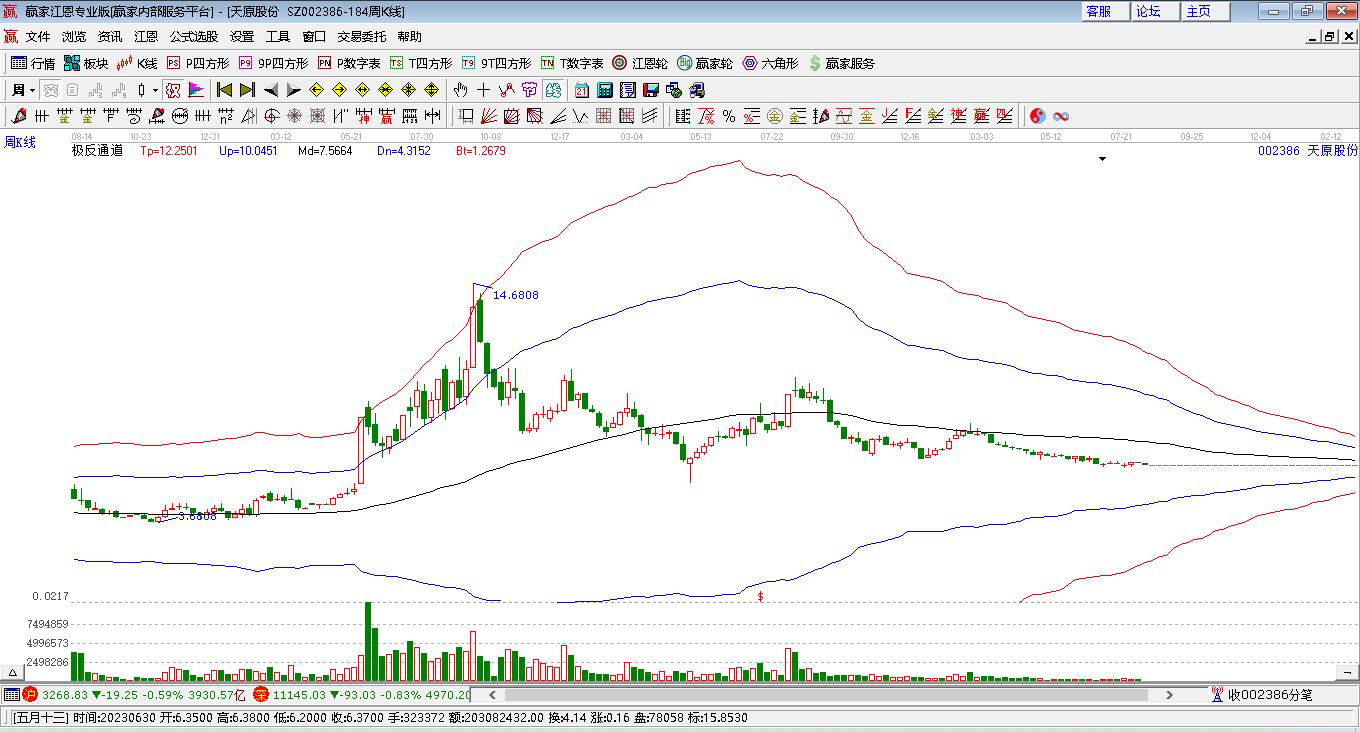Click the colored flag chart icon
Image resolution: width=1360 pixels, height=732 pixels.
[196, 90]
